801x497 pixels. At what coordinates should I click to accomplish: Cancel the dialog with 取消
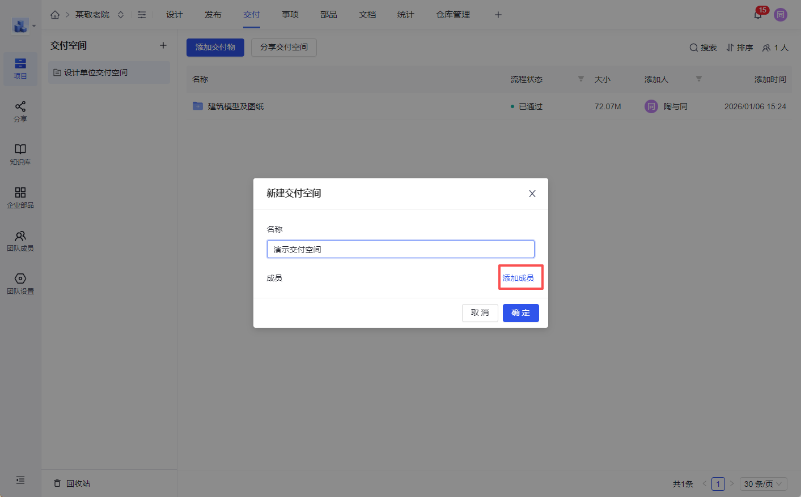479,313
